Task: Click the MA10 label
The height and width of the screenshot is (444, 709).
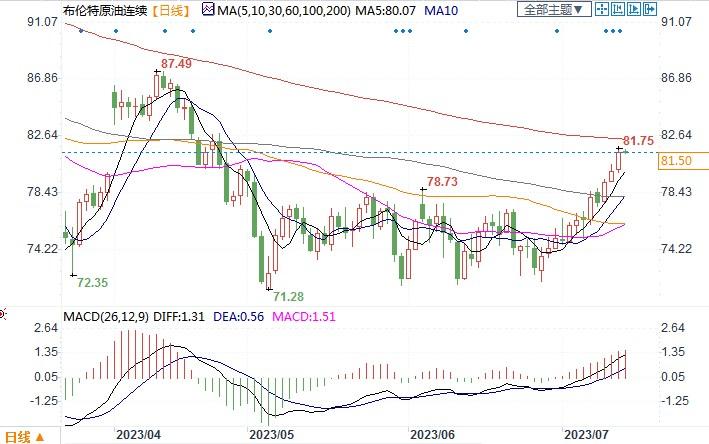Action: (x=441, y=10)
